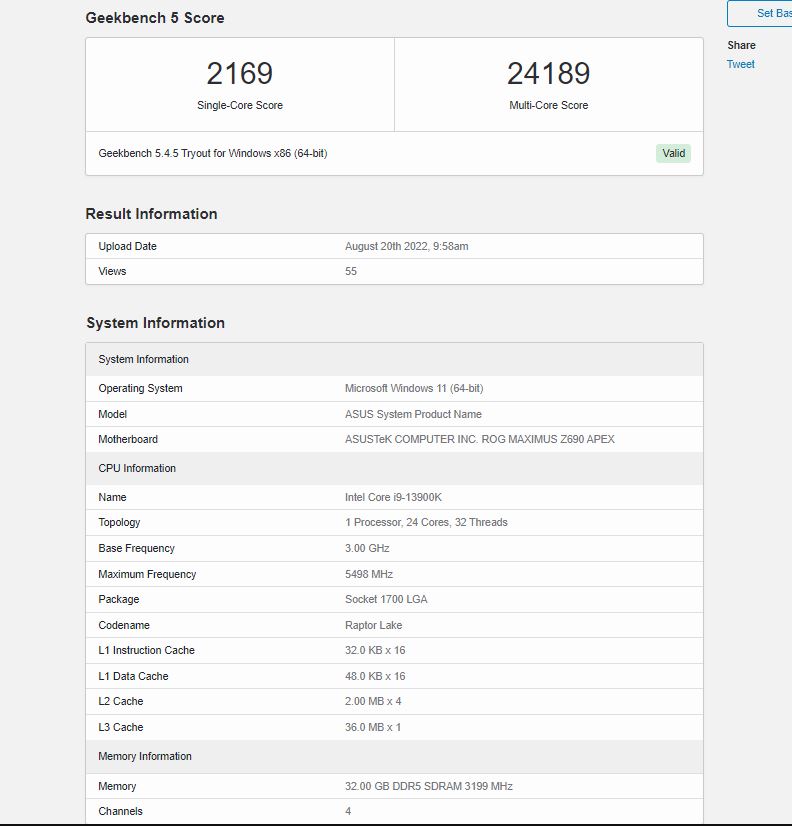Select Intel Core i9-13900K value
This screenshot has height=826, width=792.
coord(394,497)
